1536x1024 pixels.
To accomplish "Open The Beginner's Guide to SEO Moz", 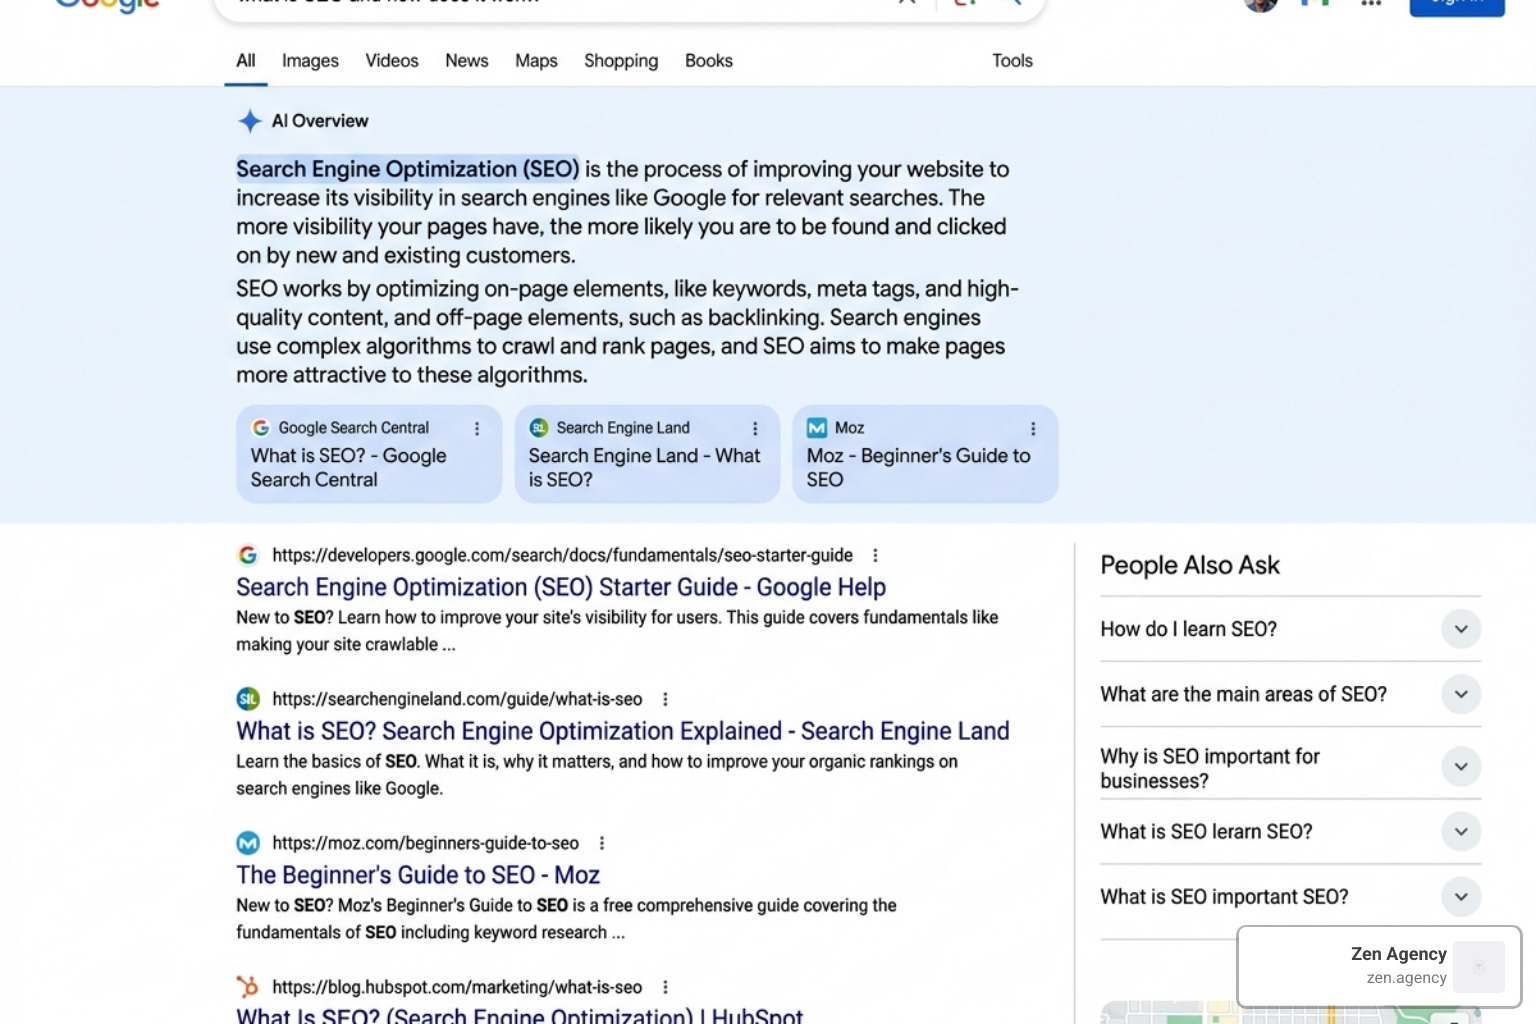I will click(x=418, y=875).
